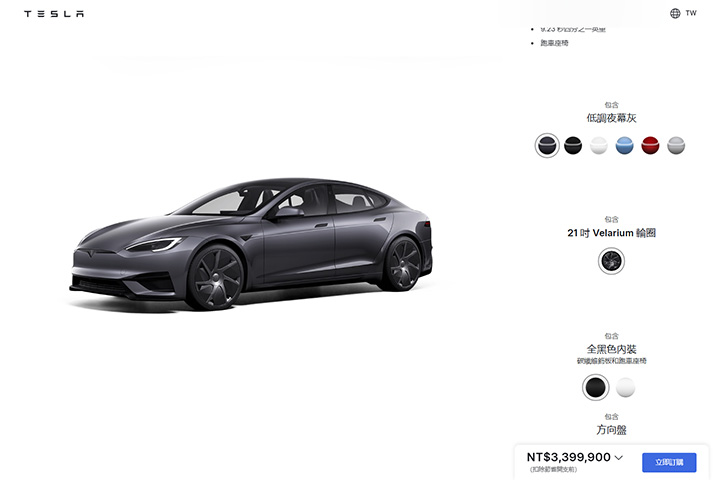
Task: Expand the price details chevron
Action: point(619,457)
